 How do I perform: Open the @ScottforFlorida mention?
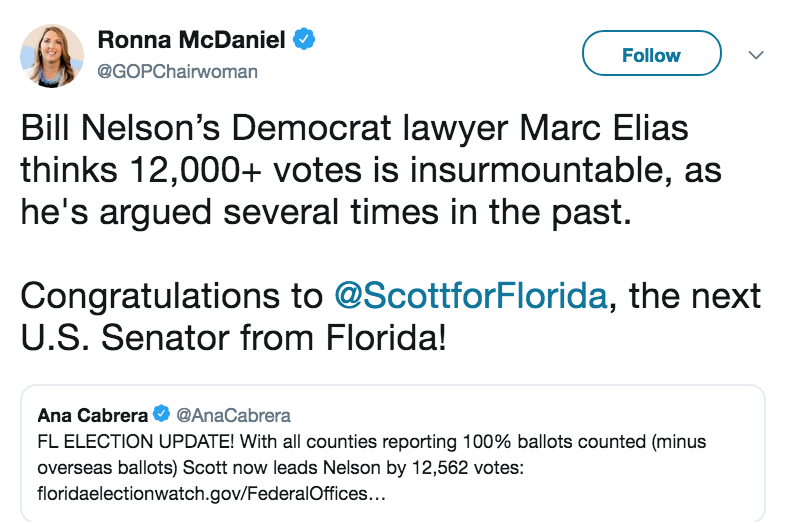coord(471,295)
